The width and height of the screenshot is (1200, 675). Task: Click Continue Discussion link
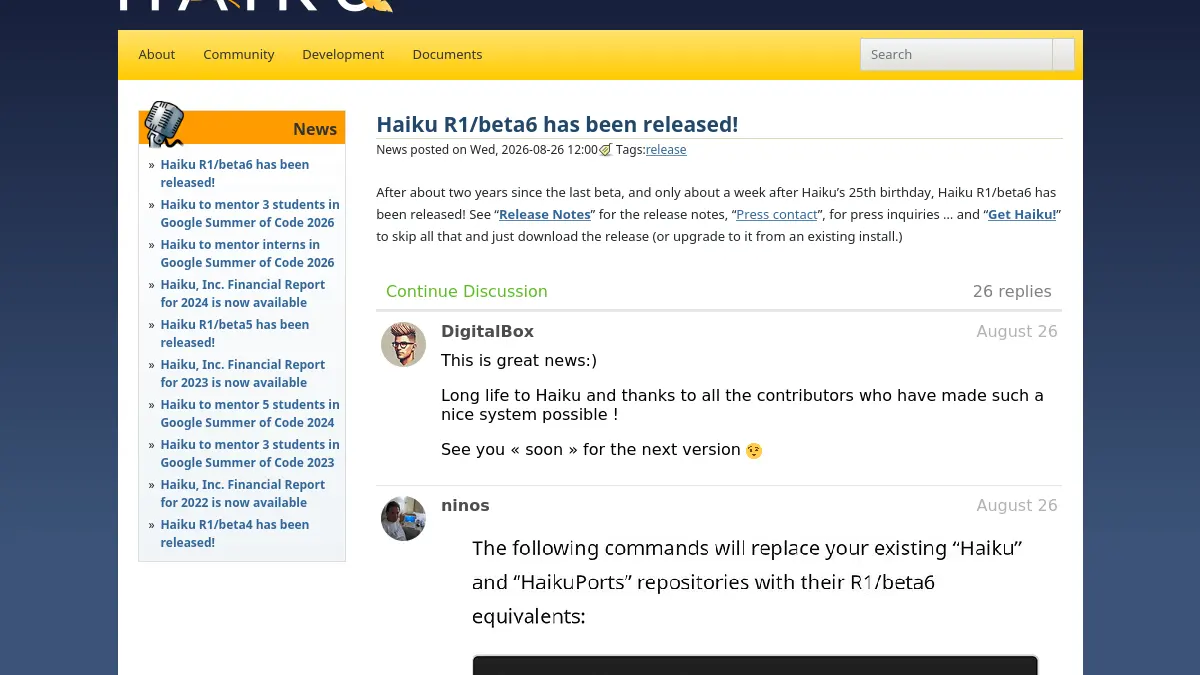point(467,291)
